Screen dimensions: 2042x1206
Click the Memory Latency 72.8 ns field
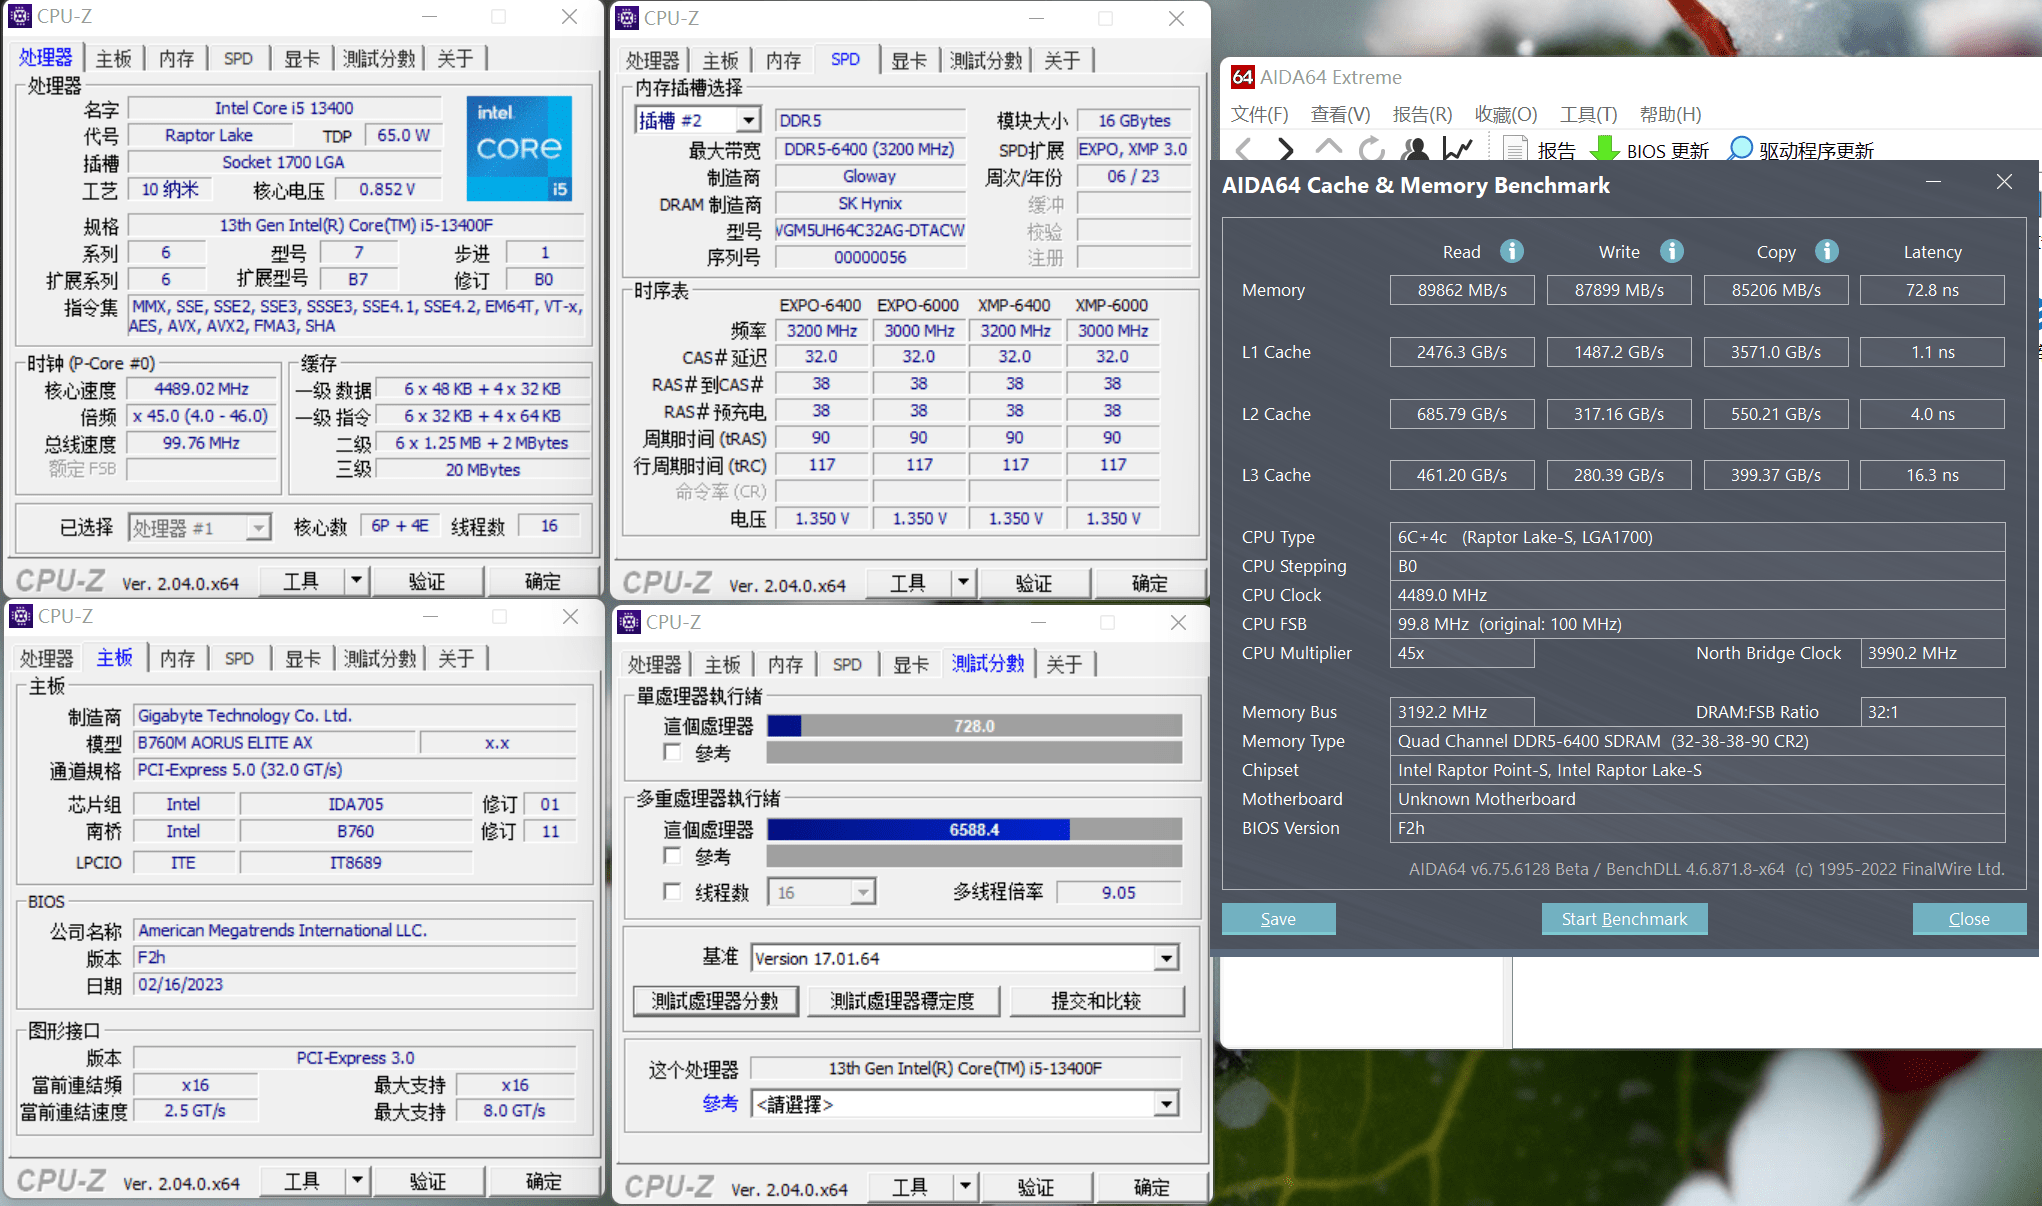(x=1932, y=290)
